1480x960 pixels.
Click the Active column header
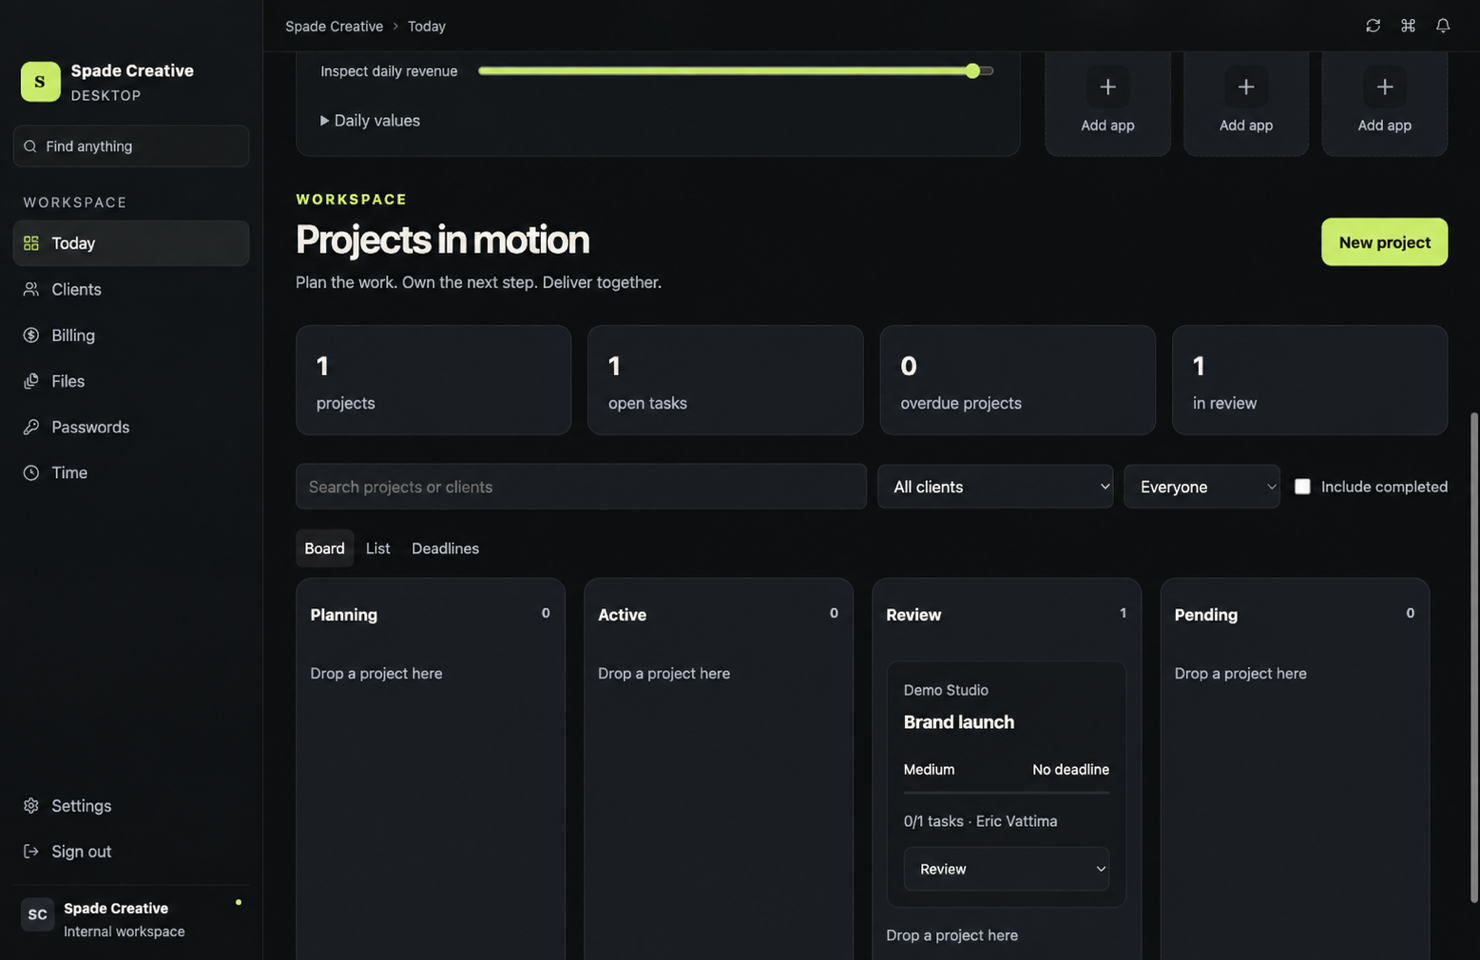tap(622, 615)
